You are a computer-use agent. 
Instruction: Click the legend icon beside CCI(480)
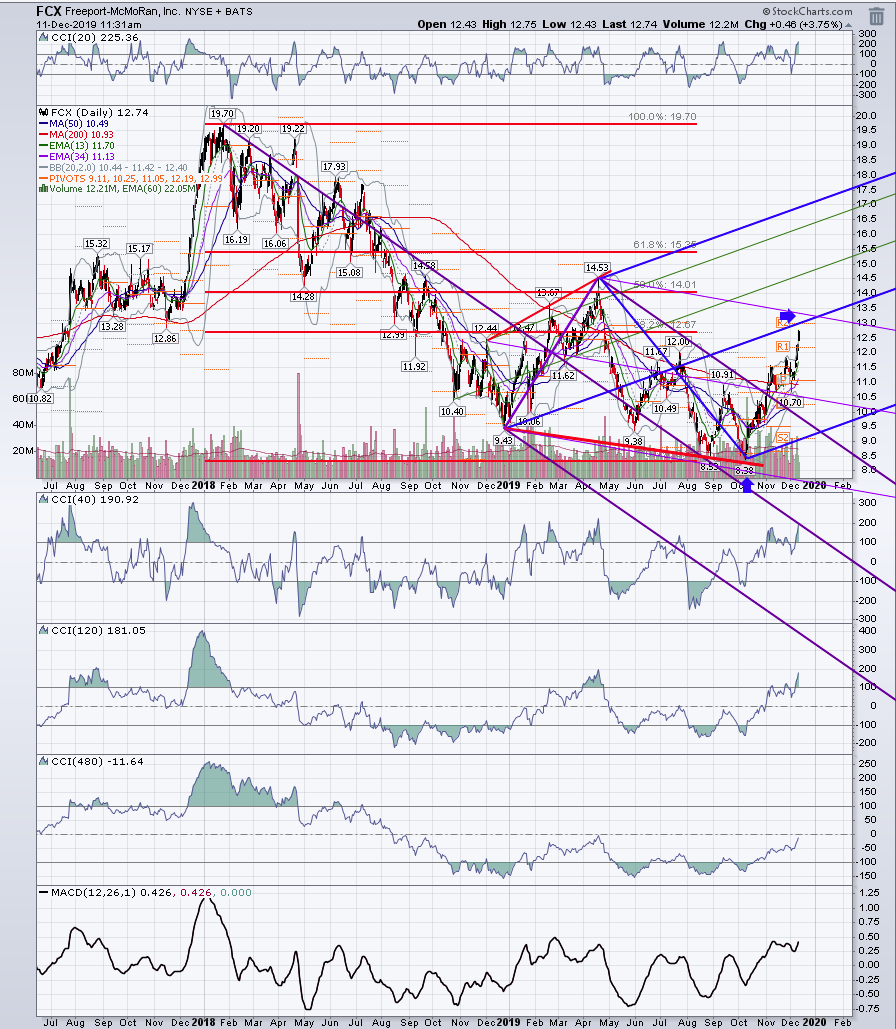[x=44, y=762]
